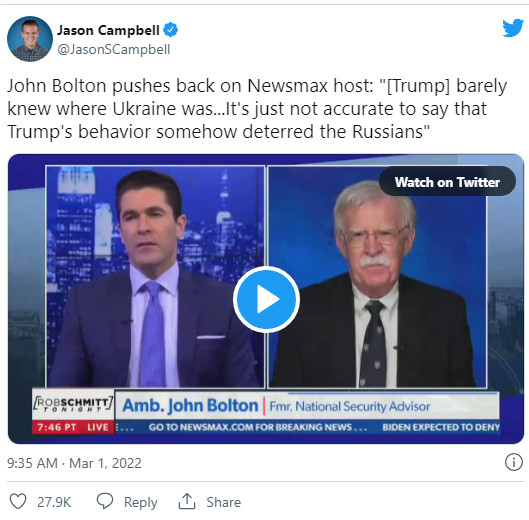Screen dimensions: 529x520
Task: Click the Reply text label
Action: point(140,502)
